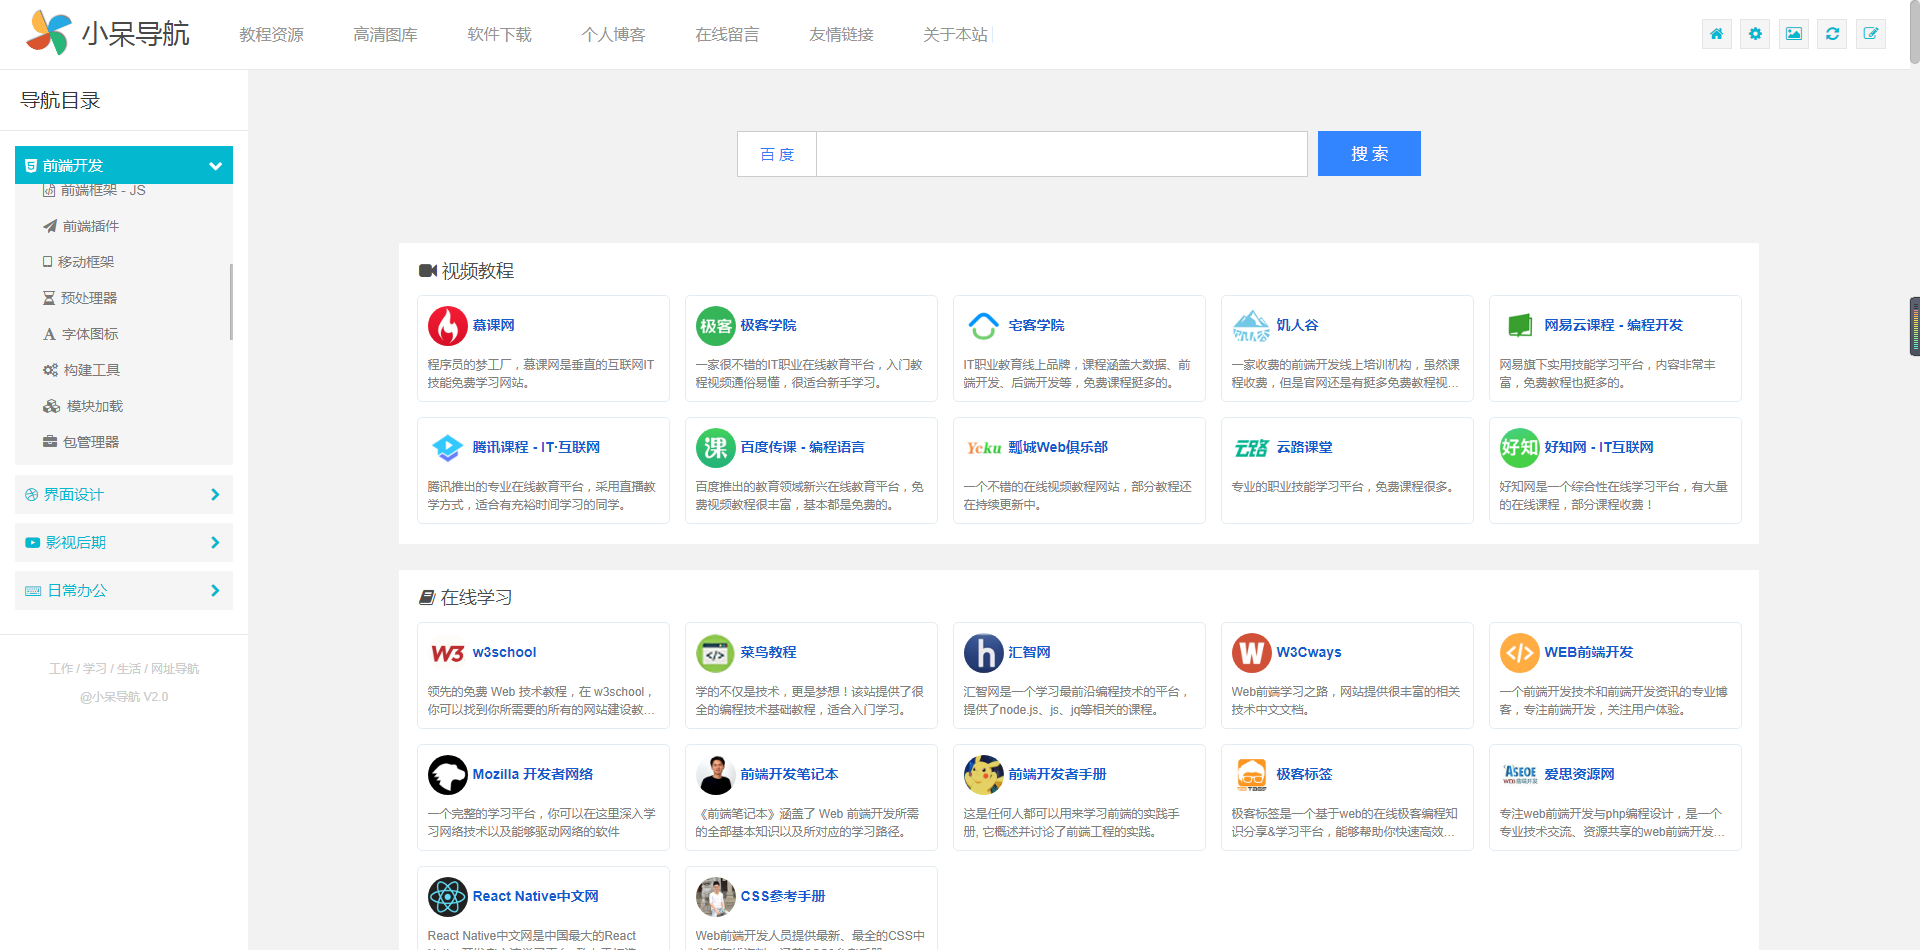Click the home icon in top-right toolbar
Image resolution: width=1920 pixels, height=950 pixels.
click(x=1716, y=34)
